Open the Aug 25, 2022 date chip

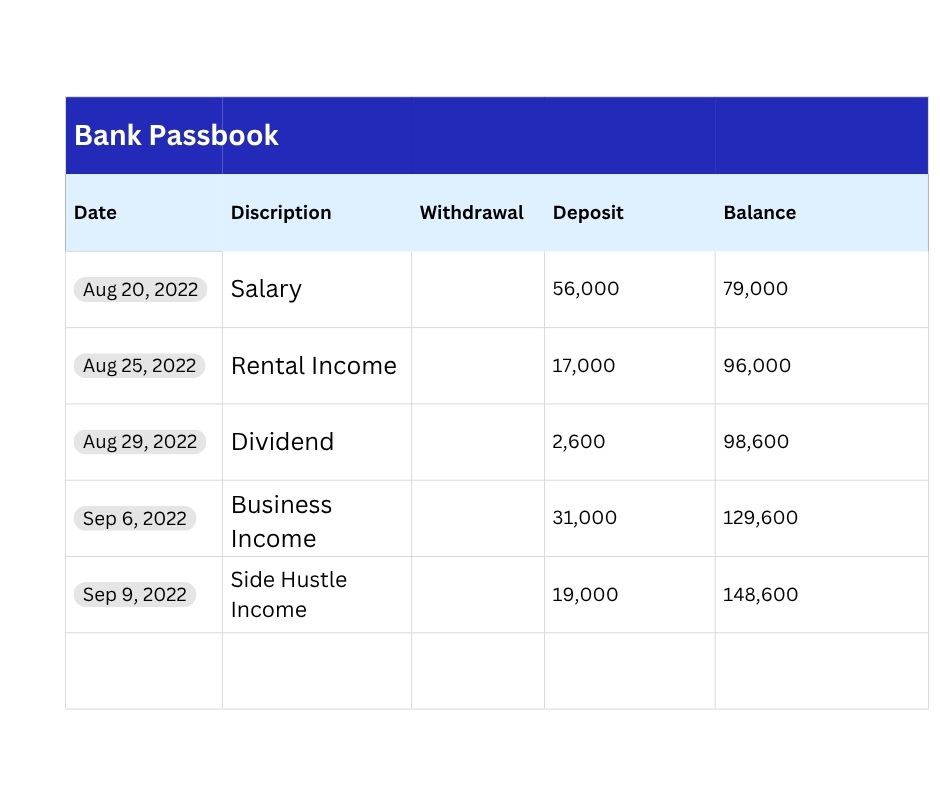[139, 366]
